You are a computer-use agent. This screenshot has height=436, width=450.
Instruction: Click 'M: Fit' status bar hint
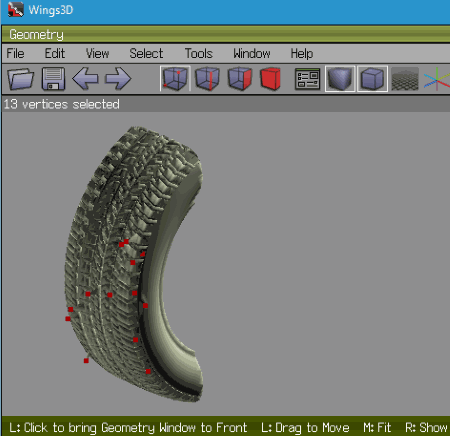[377, 427]
